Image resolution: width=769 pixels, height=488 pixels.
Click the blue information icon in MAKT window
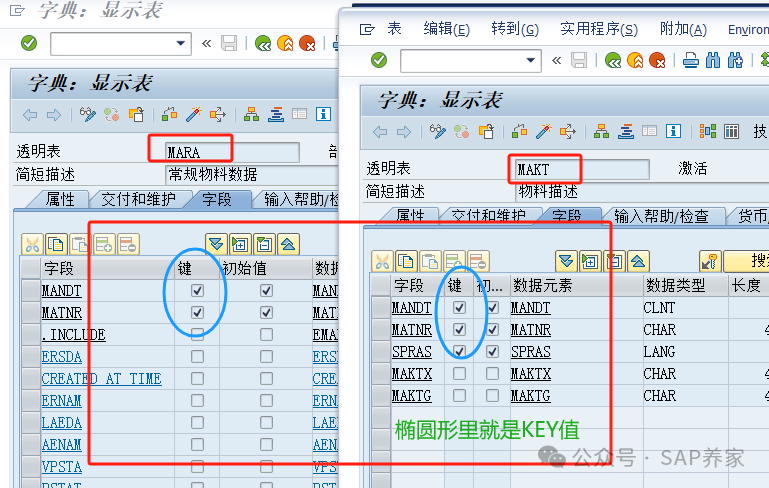click(x=673, y=131)
